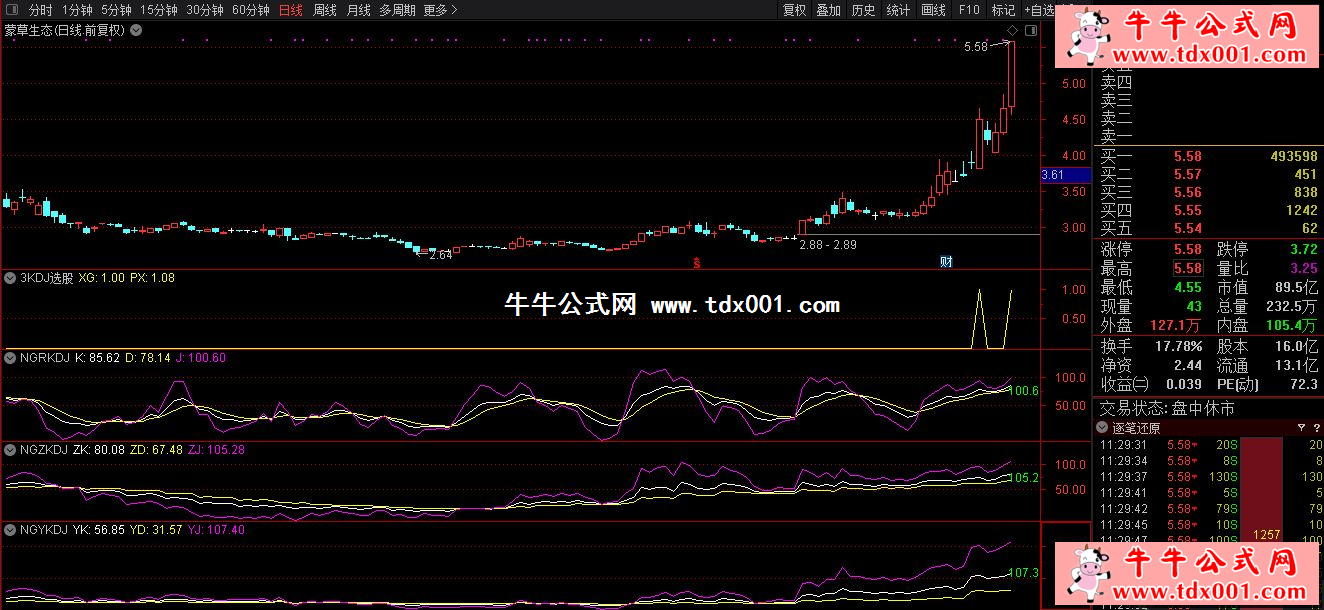Click the 5.58 high price label on chart
The height and width of the screenshot is (610, 1324).
(x=976, y=46)
